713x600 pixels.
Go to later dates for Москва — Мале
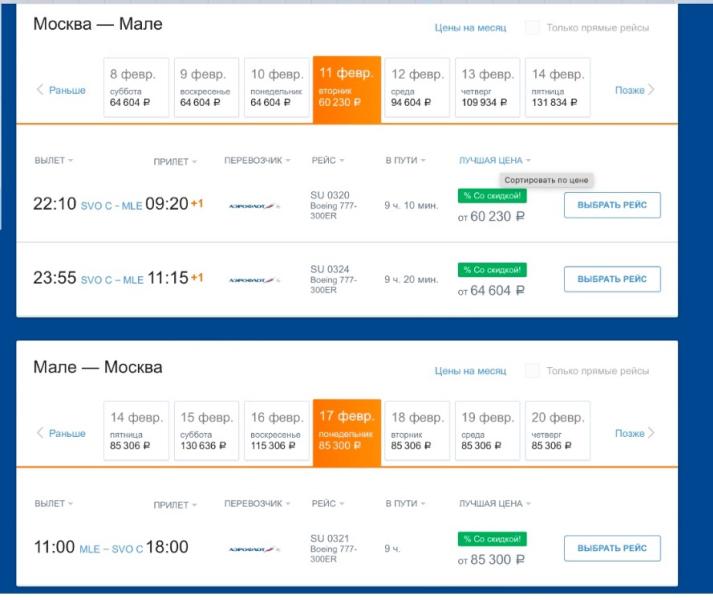(x=635, y=89)
